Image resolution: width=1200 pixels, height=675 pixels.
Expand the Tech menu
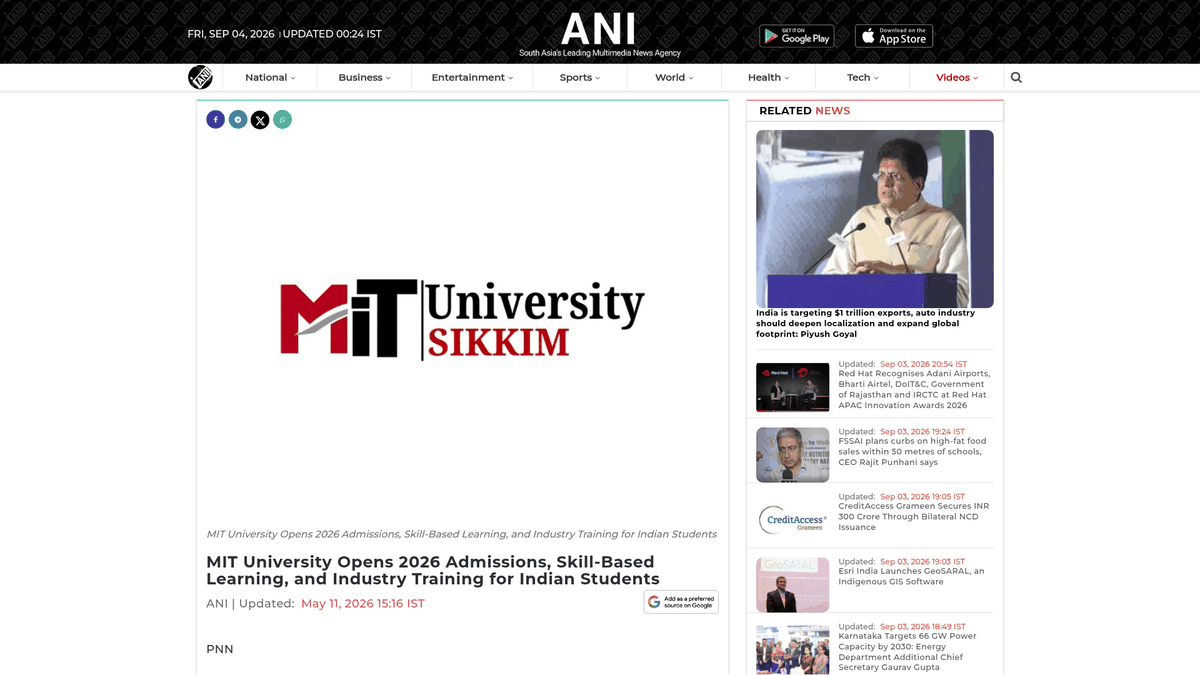pyautogui.click(x=863, y=77)
